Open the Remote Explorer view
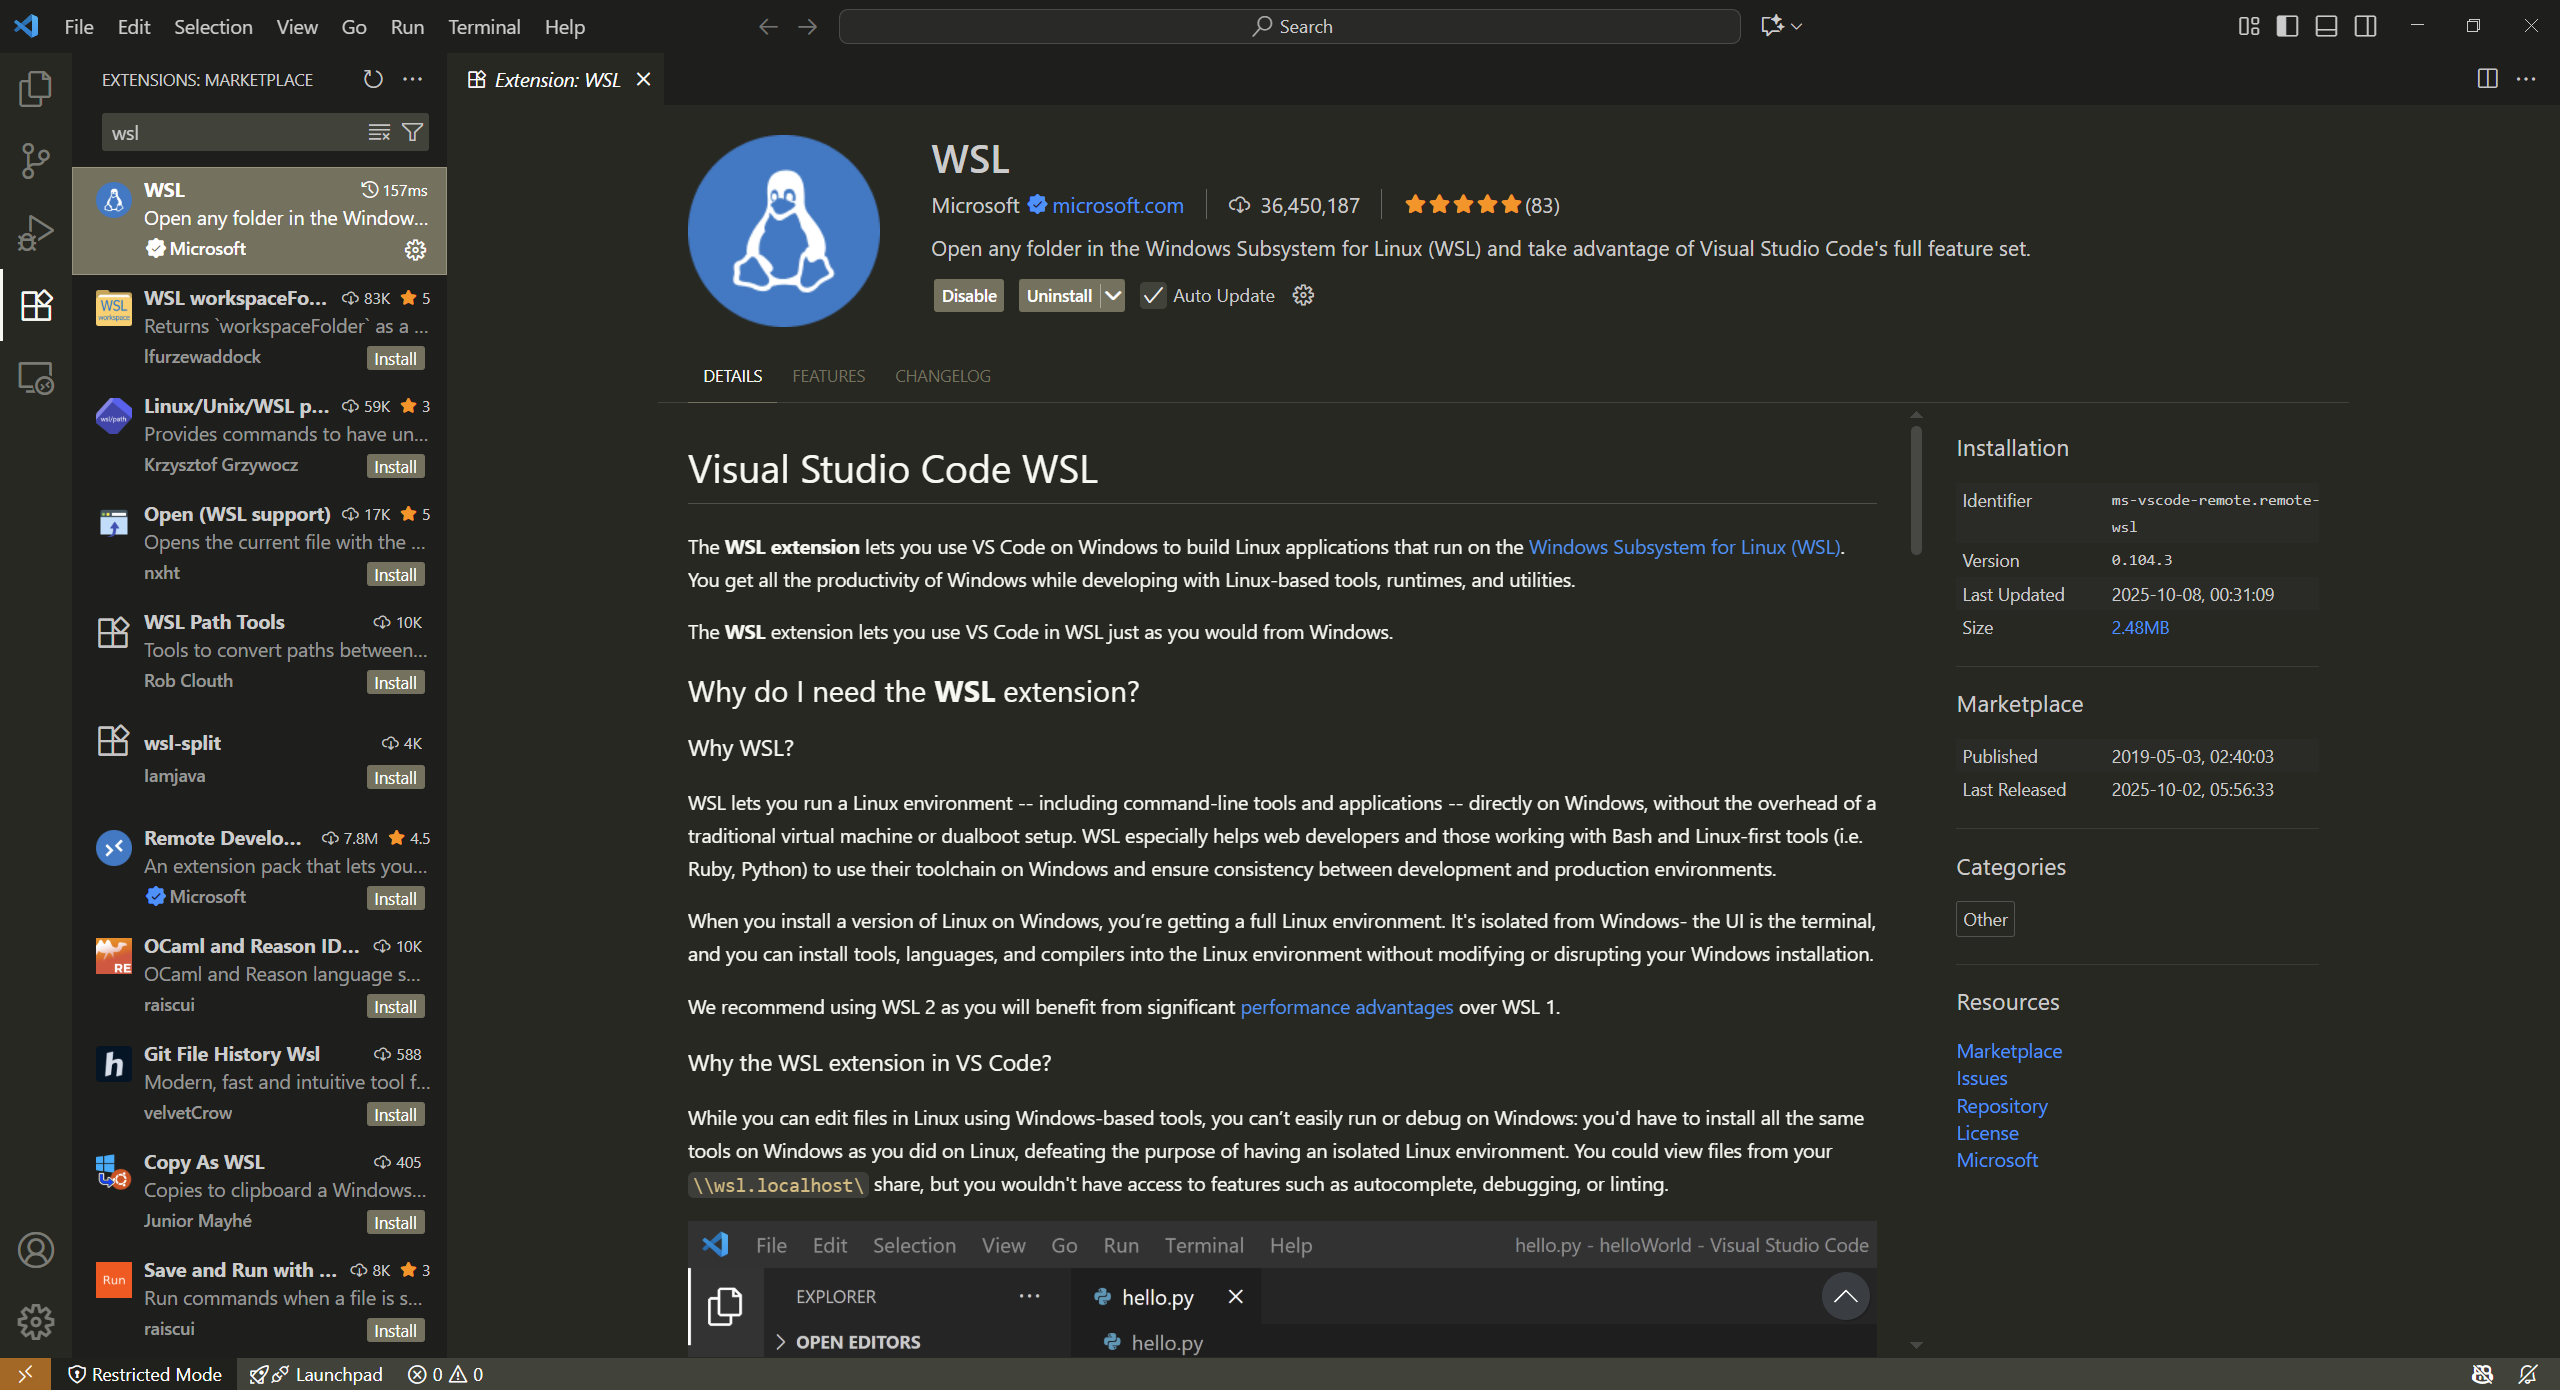2560x1390 pixels. click(x=36, y=378)
